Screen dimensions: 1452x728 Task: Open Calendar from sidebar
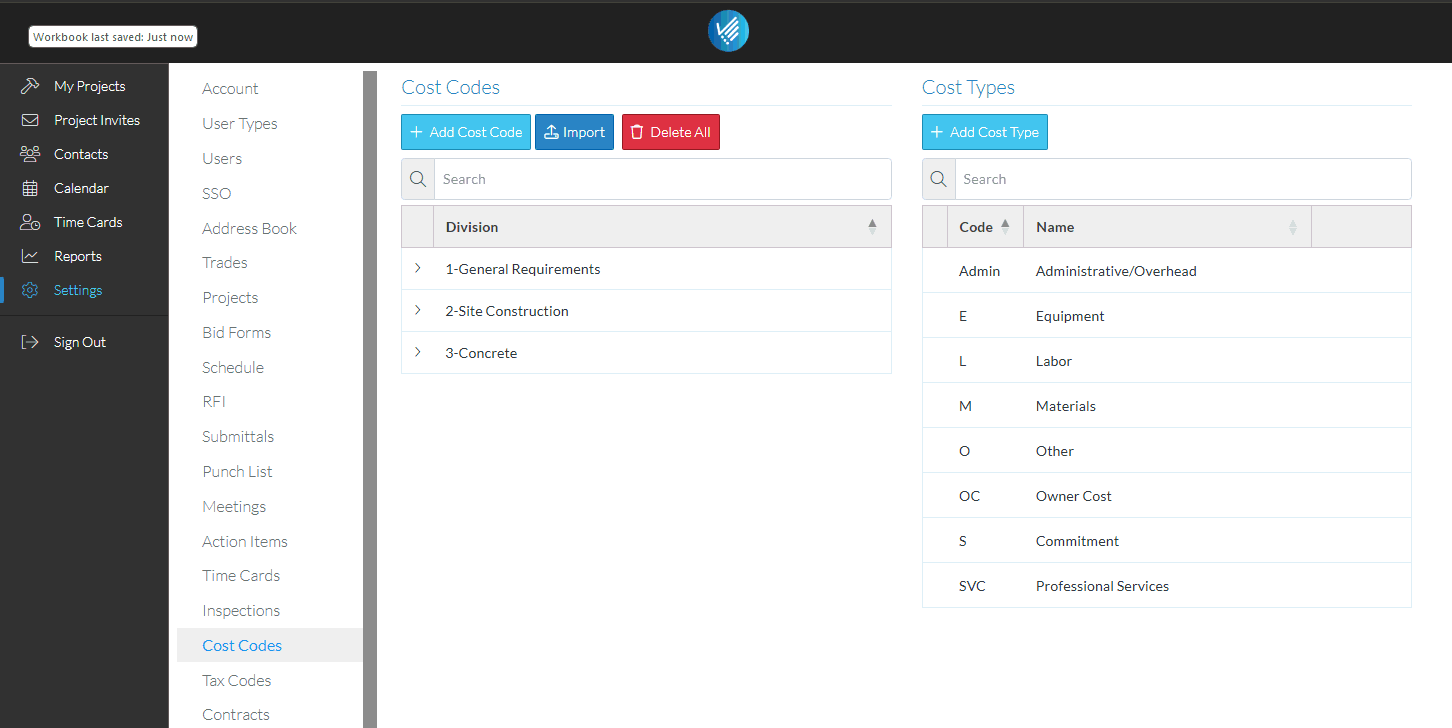pyautogui.click(x=81, y=188)
